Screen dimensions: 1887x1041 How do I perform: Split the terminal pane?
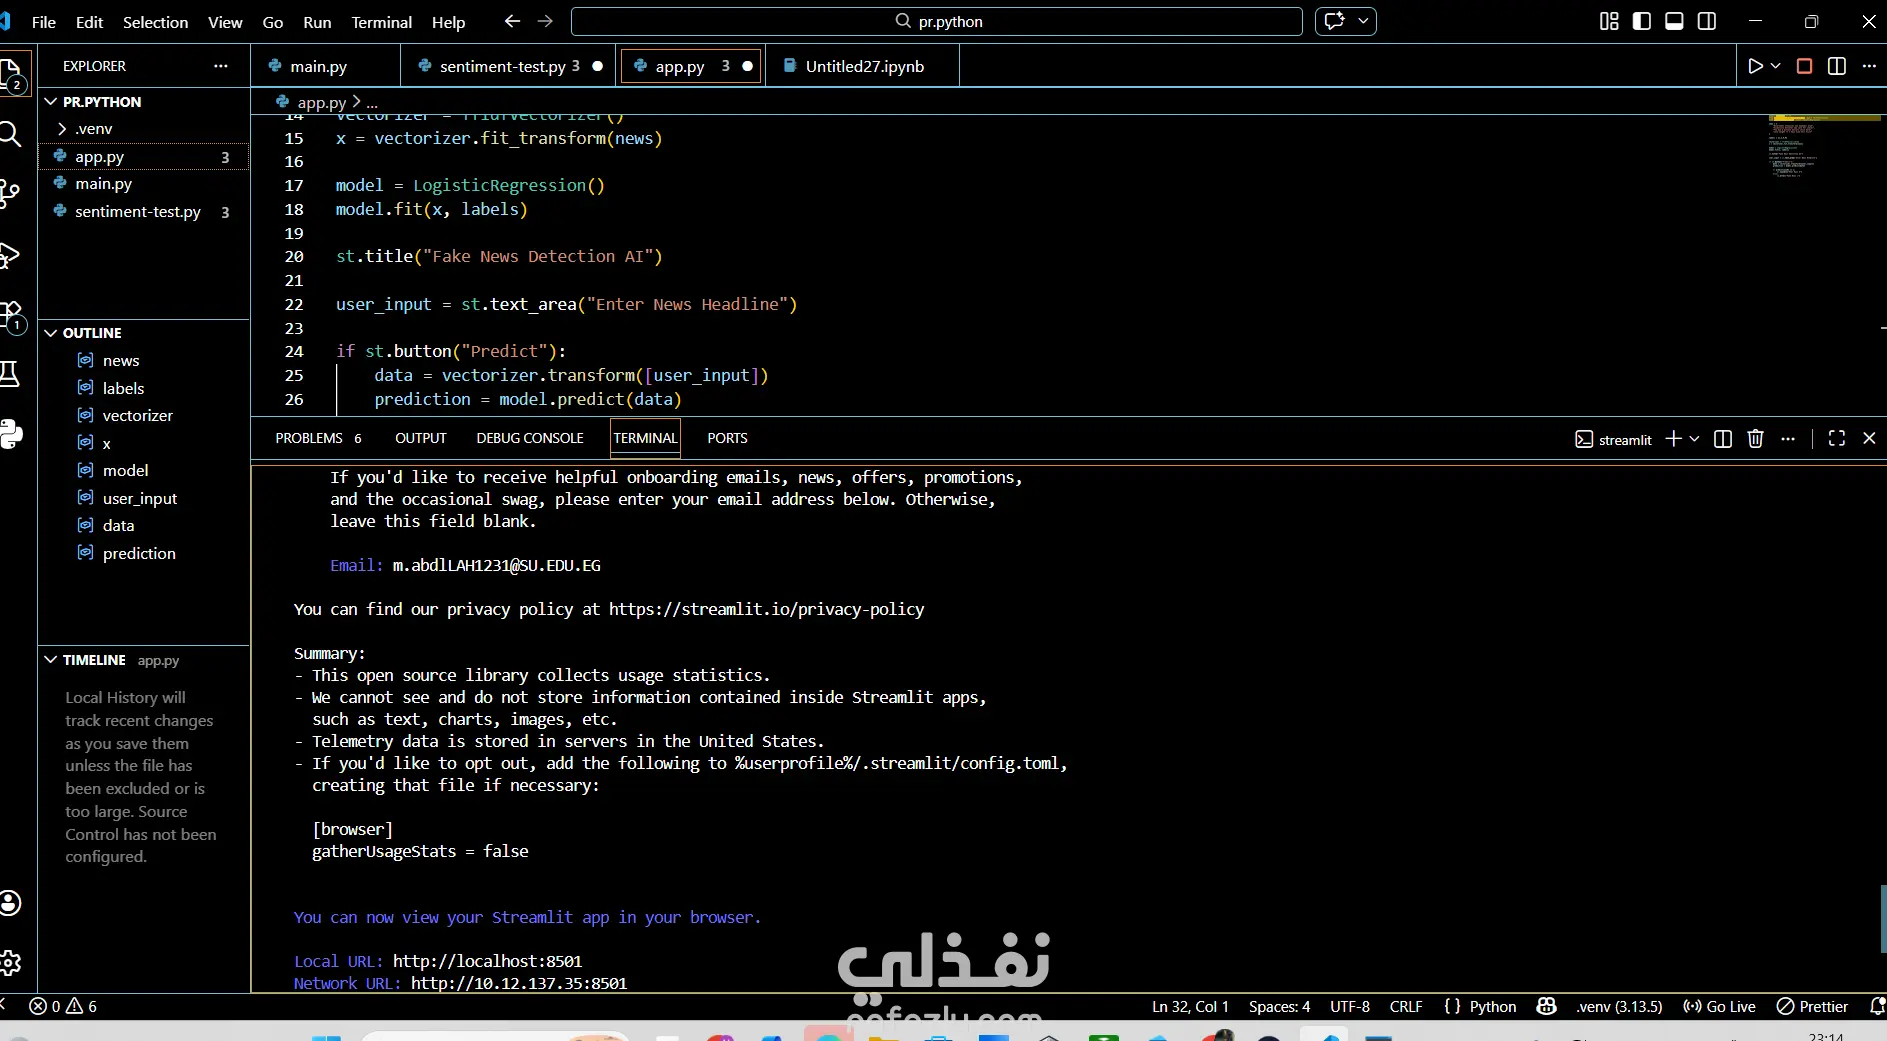pyautogui.click(x=1723, y=439)
